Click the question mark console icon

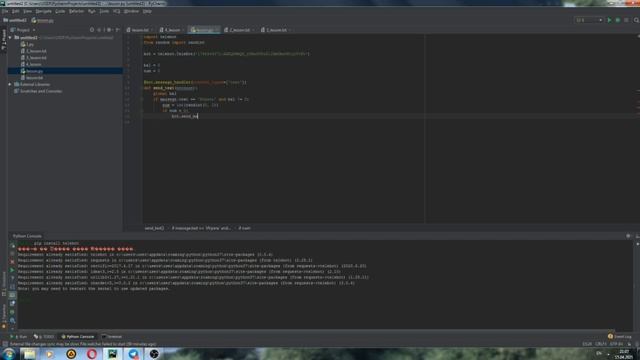(12, 278)
